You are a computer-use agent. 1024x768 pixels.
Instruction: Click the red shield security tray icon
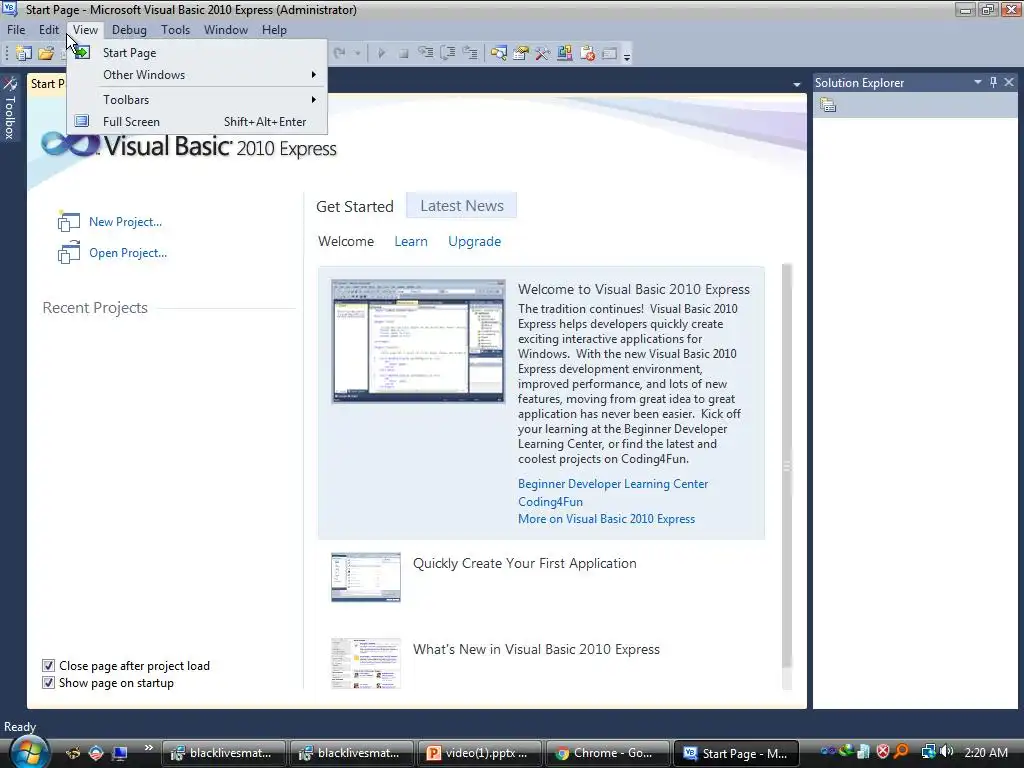point(883,752)
